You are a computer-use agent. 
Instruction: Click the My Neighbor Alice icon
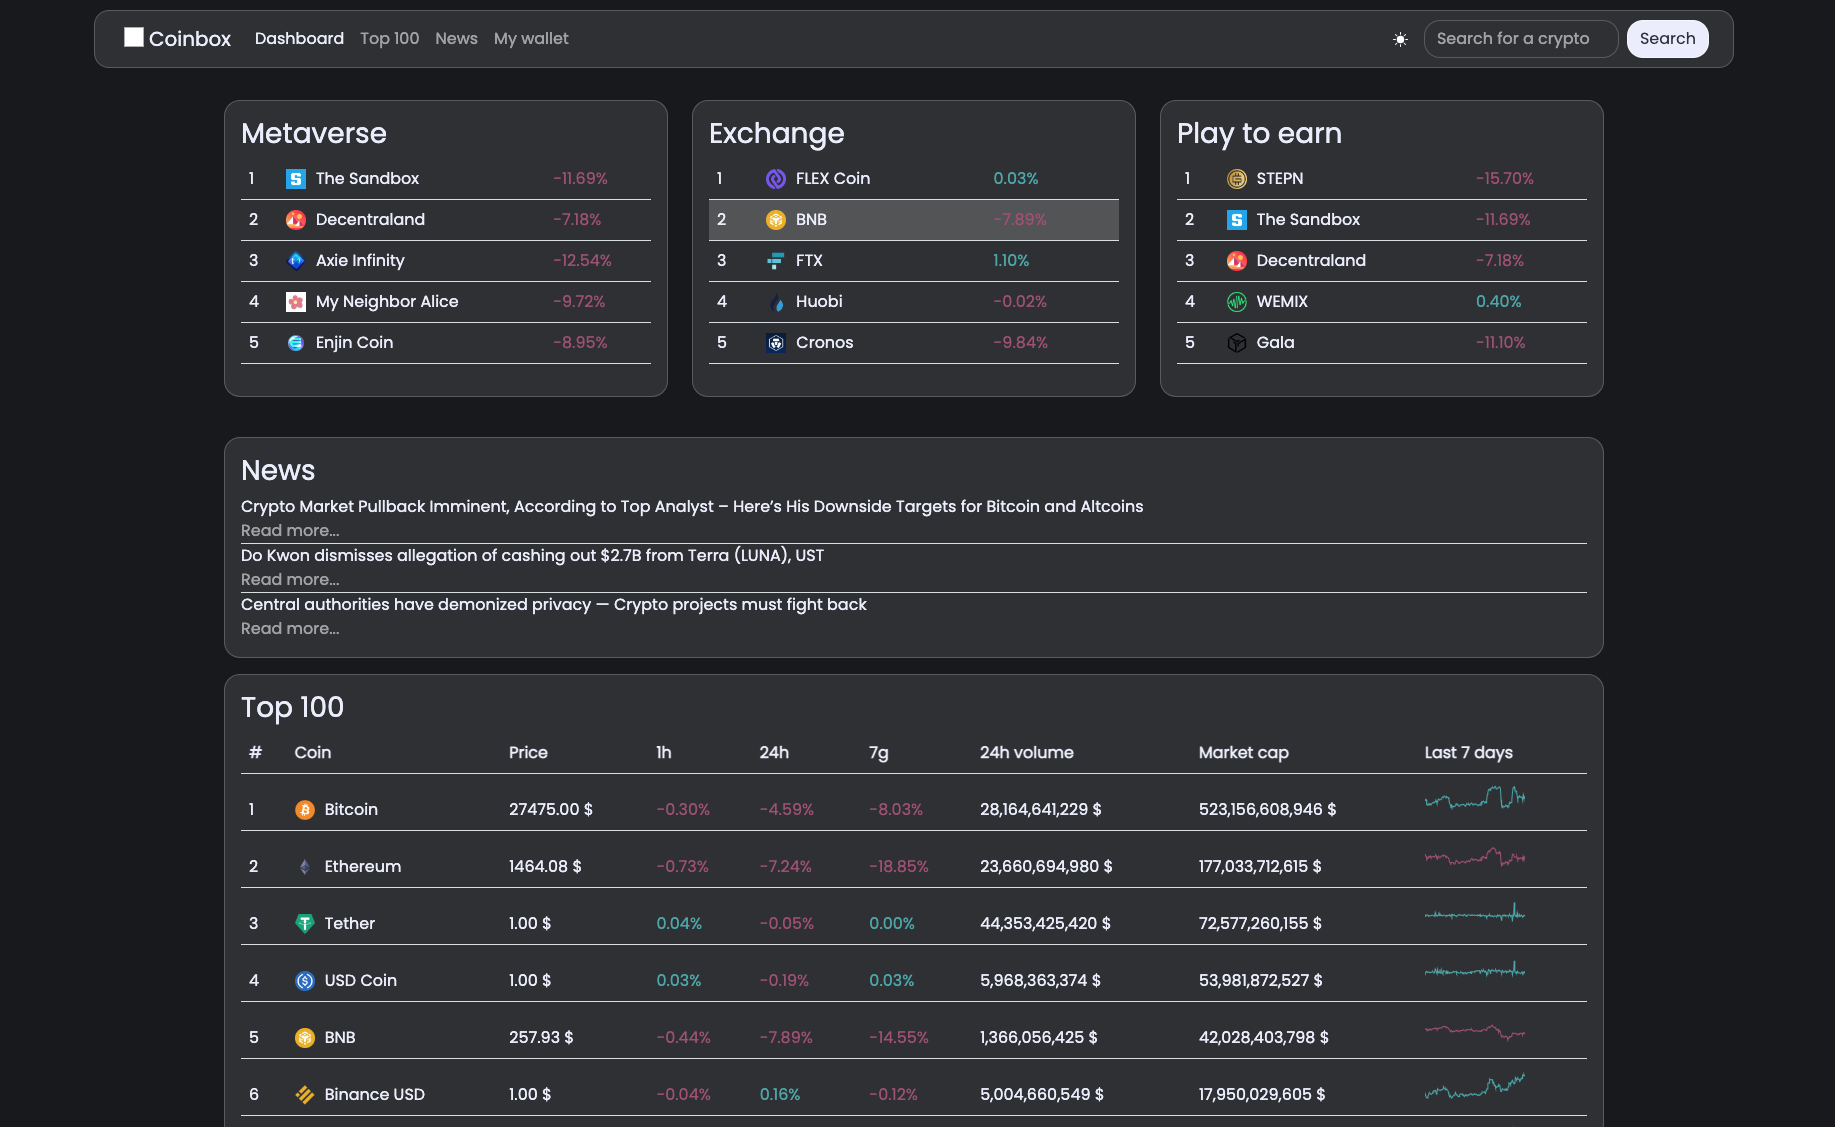[296, 302]
